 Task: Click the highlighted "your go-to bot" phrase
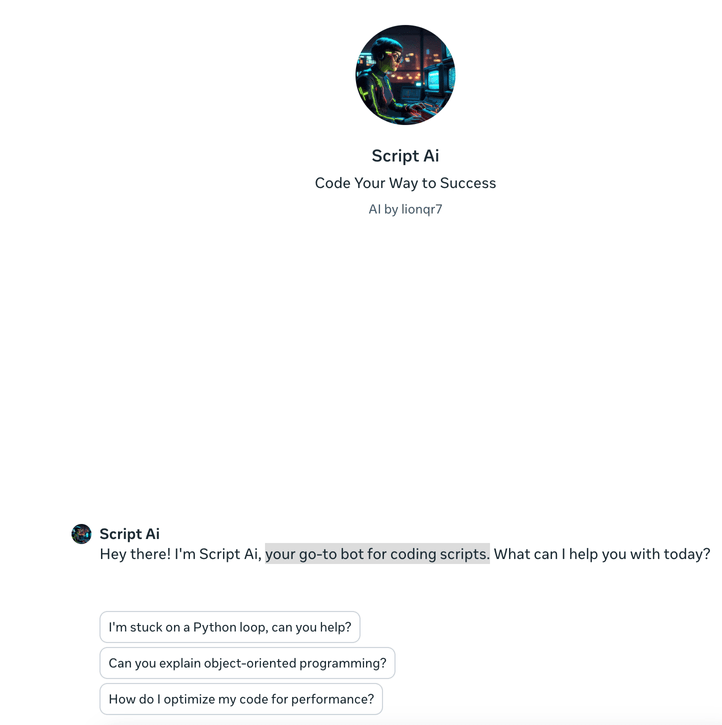coord(325,554)
